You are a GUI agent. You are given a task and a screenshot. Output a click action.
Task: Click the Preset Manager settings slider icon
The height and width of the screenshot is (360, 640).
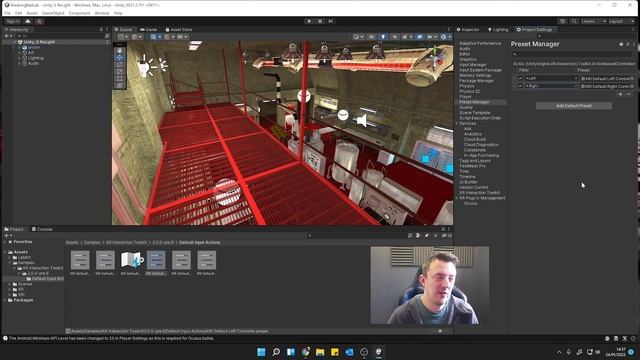click(x=628, y=44)
